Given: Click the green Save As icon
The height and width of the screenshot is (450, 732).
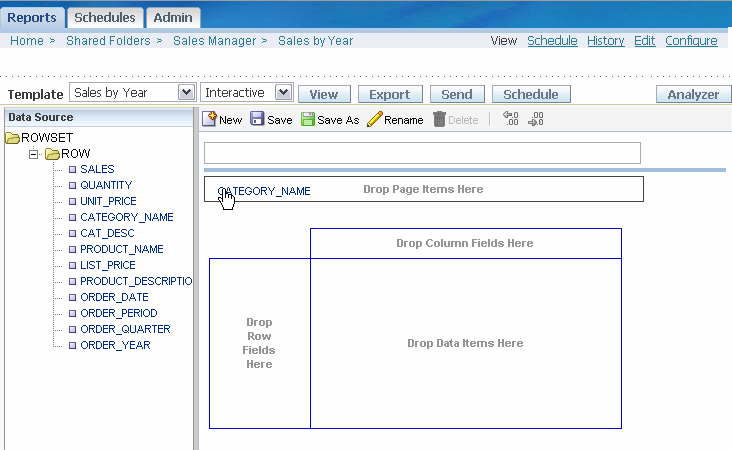Looking at the screenshot, I should point(307,120).
